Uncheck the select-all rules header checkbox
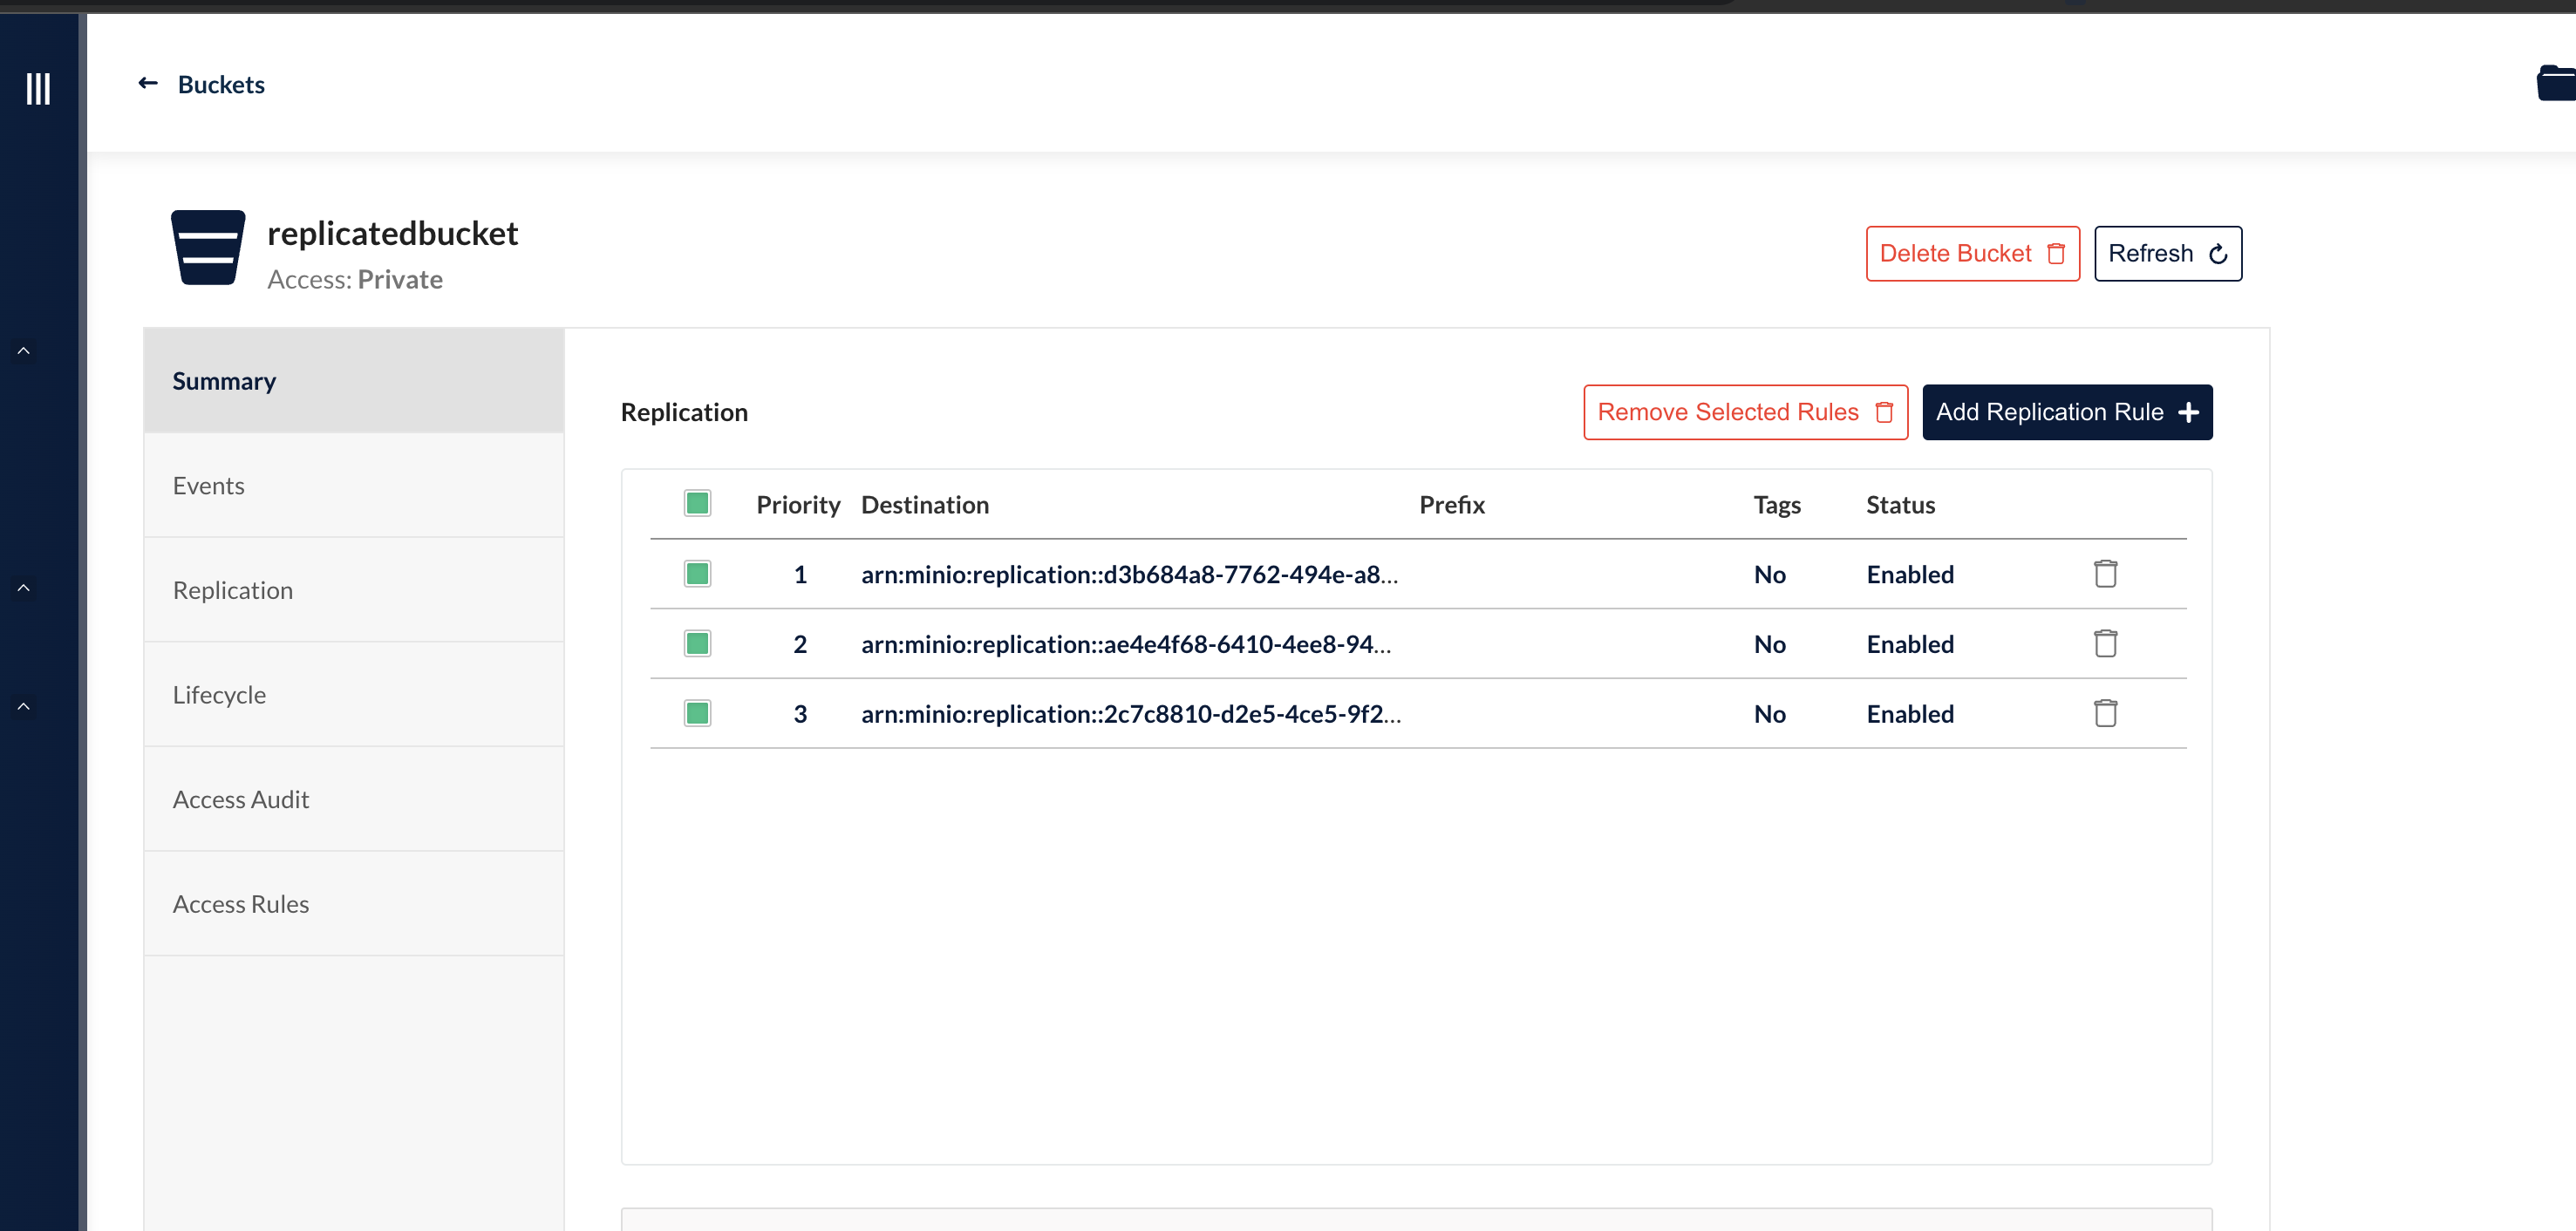 pos(697,503)
